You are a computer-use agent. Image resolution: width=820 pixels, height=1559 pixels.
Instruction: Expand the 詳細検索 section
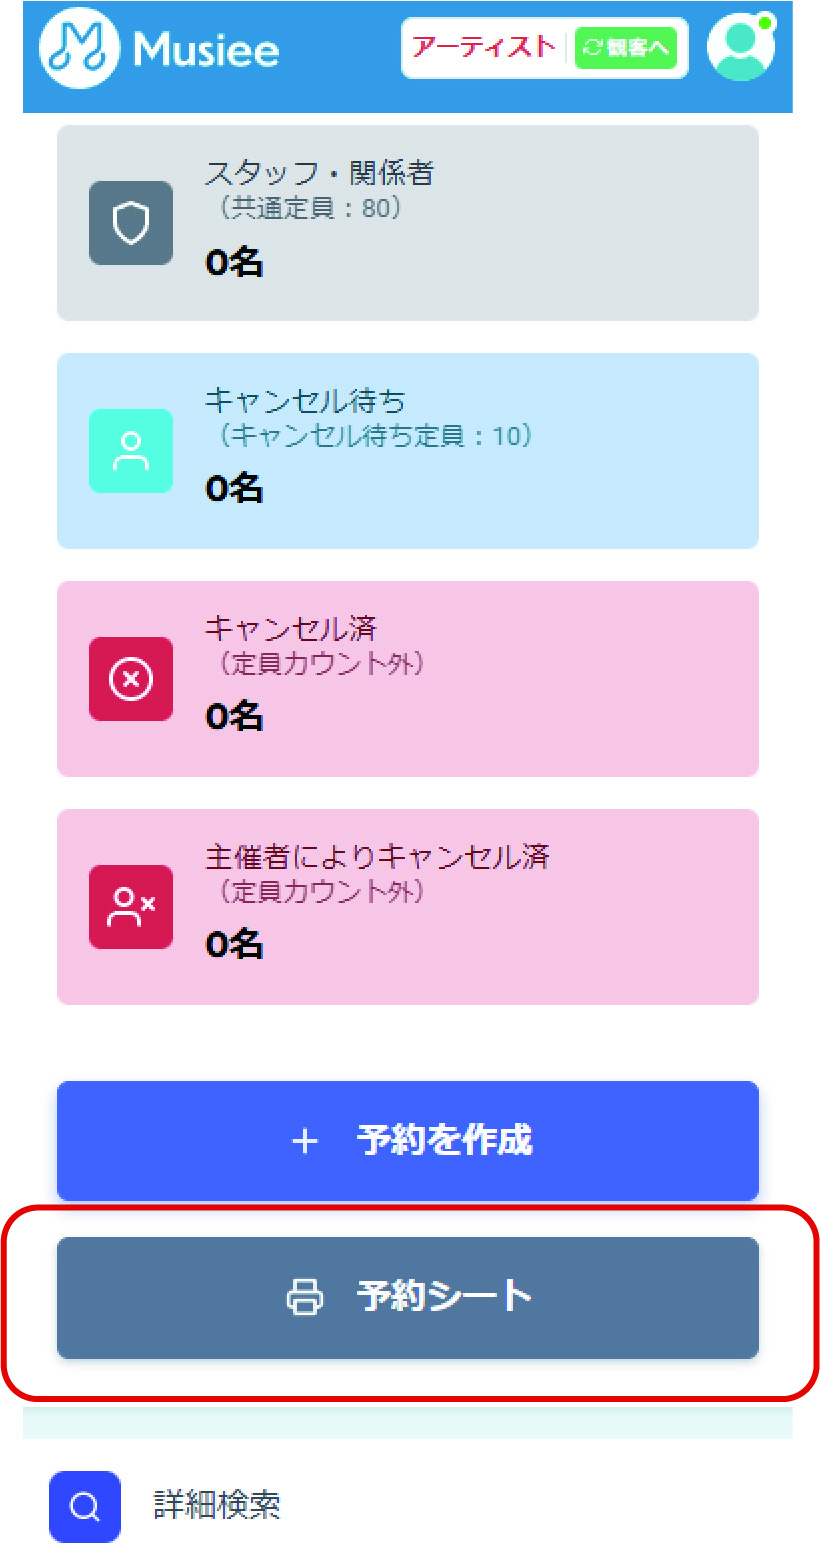pos(217,1505)
